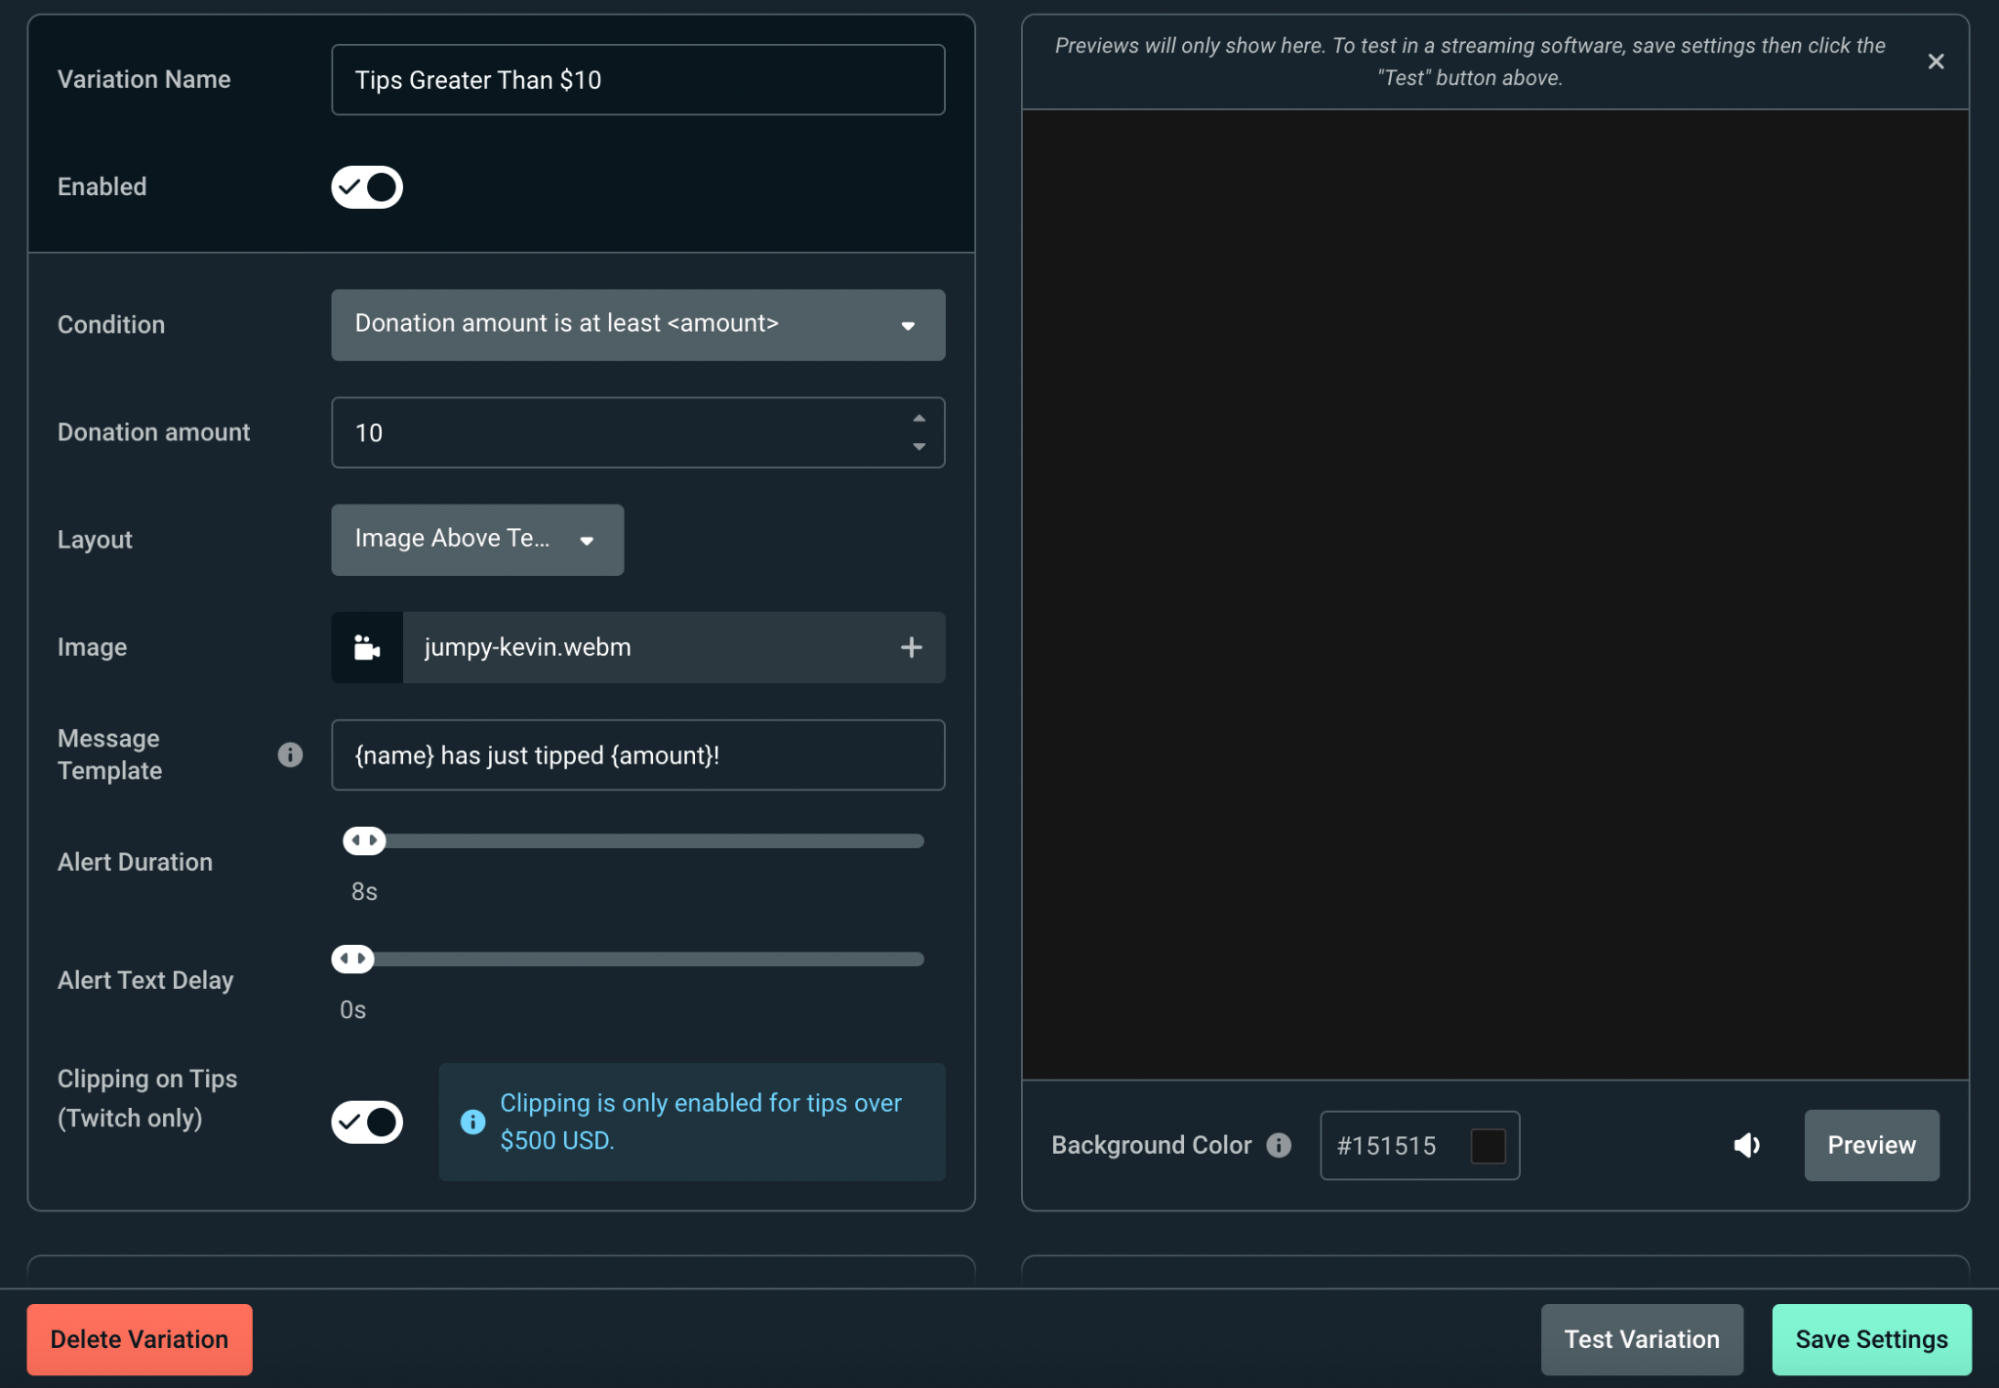Dismiss the preview notice with the X icon
The height and width of the screenshot is (1388, 1999).
pyautogui.click(x=1936, y=61)
